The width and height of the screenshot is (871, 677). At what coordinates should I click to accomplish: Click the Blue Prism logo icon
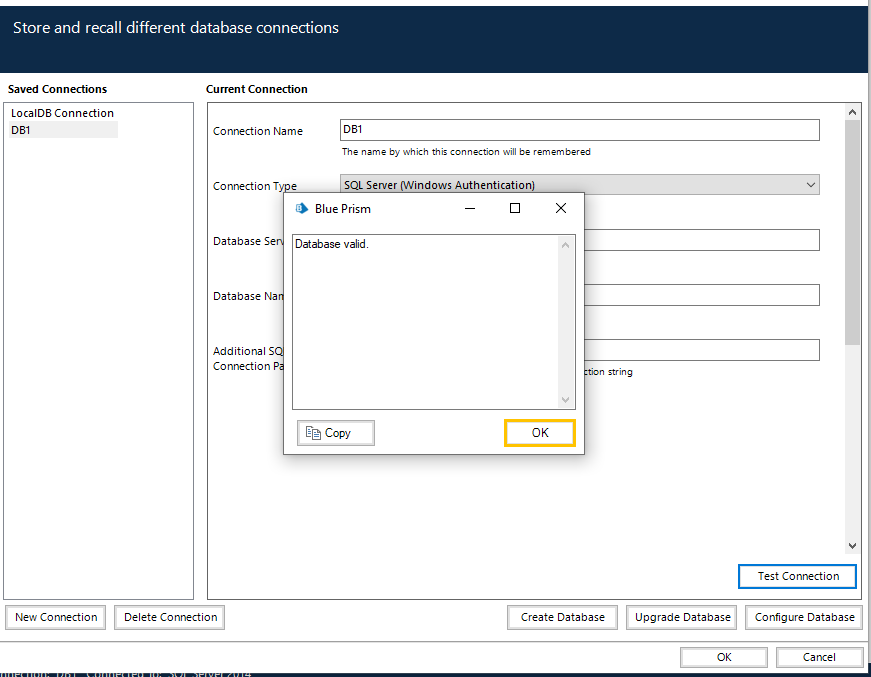302,209
